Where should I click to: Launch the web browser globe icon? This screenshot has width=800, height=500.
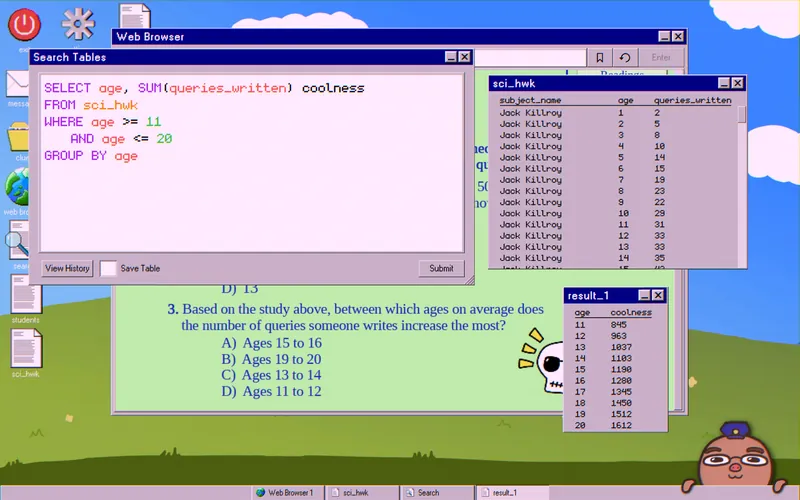(x=17, y=186)
